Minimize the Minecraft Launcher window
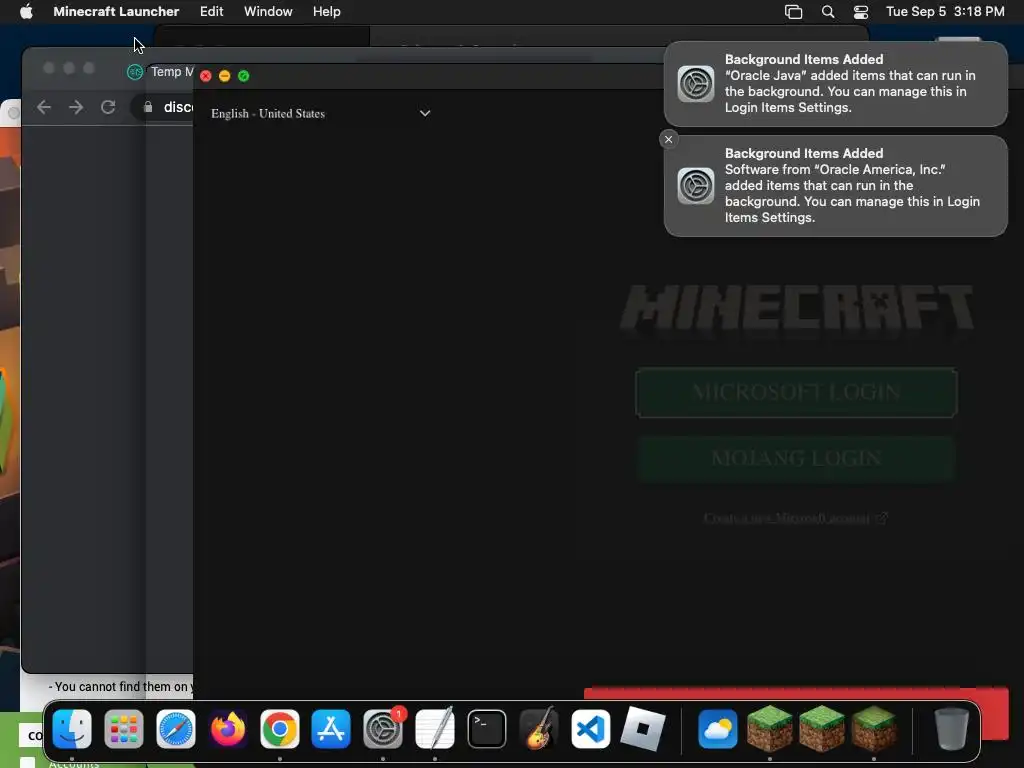 225,76
